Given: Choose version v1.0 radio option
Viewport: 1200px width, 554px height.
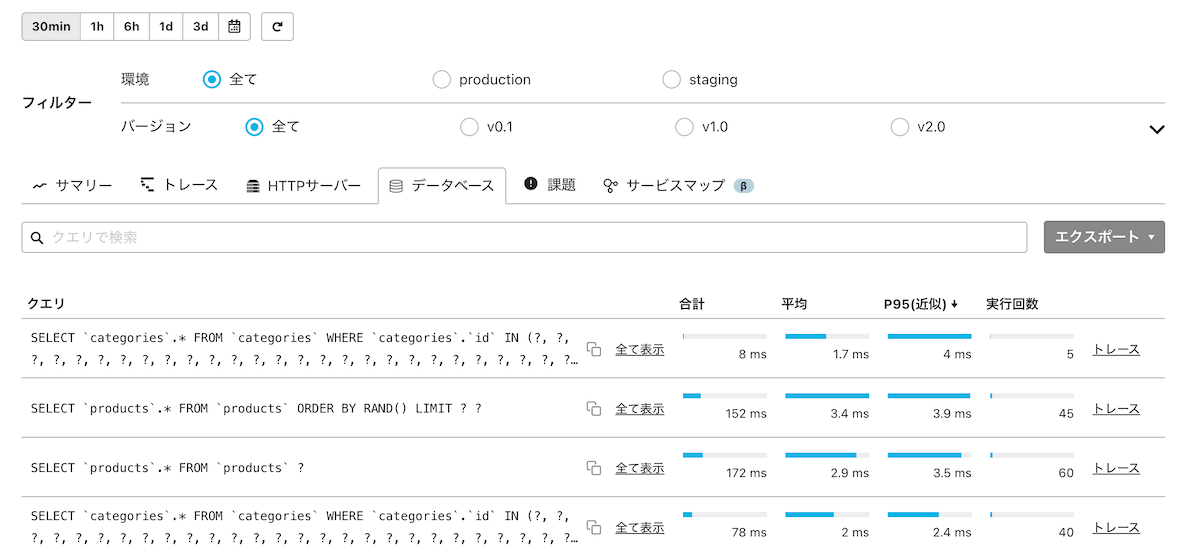Looking at the screenshot, I should [x=684, y=127].
